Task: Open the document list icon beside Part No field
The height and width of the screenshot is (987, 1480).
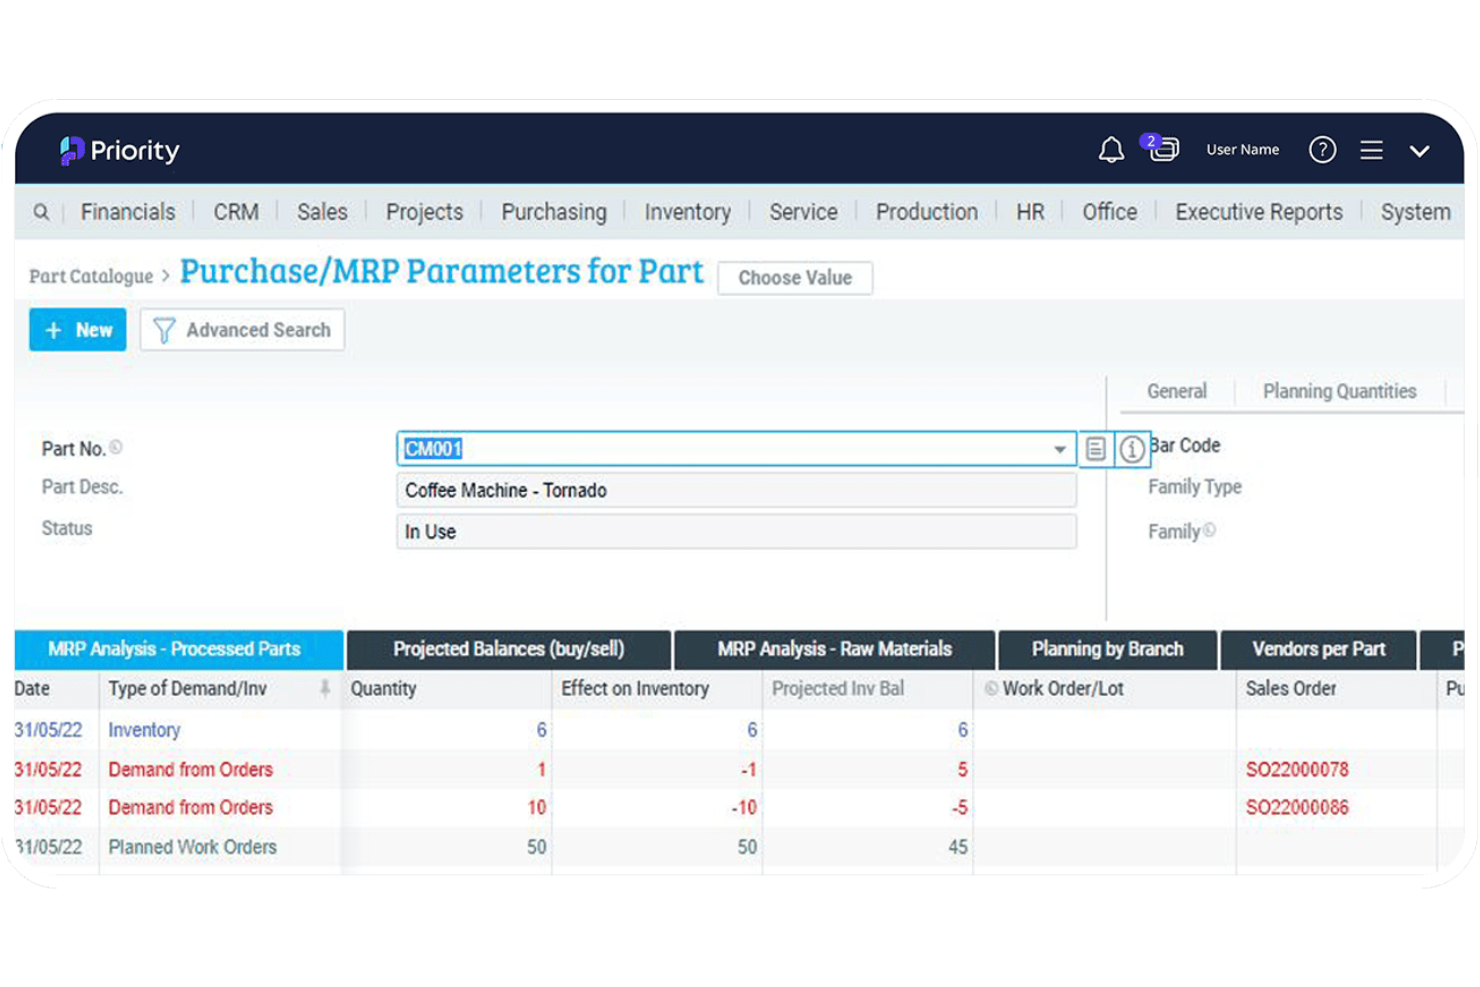Action: tap(1096, 449)
